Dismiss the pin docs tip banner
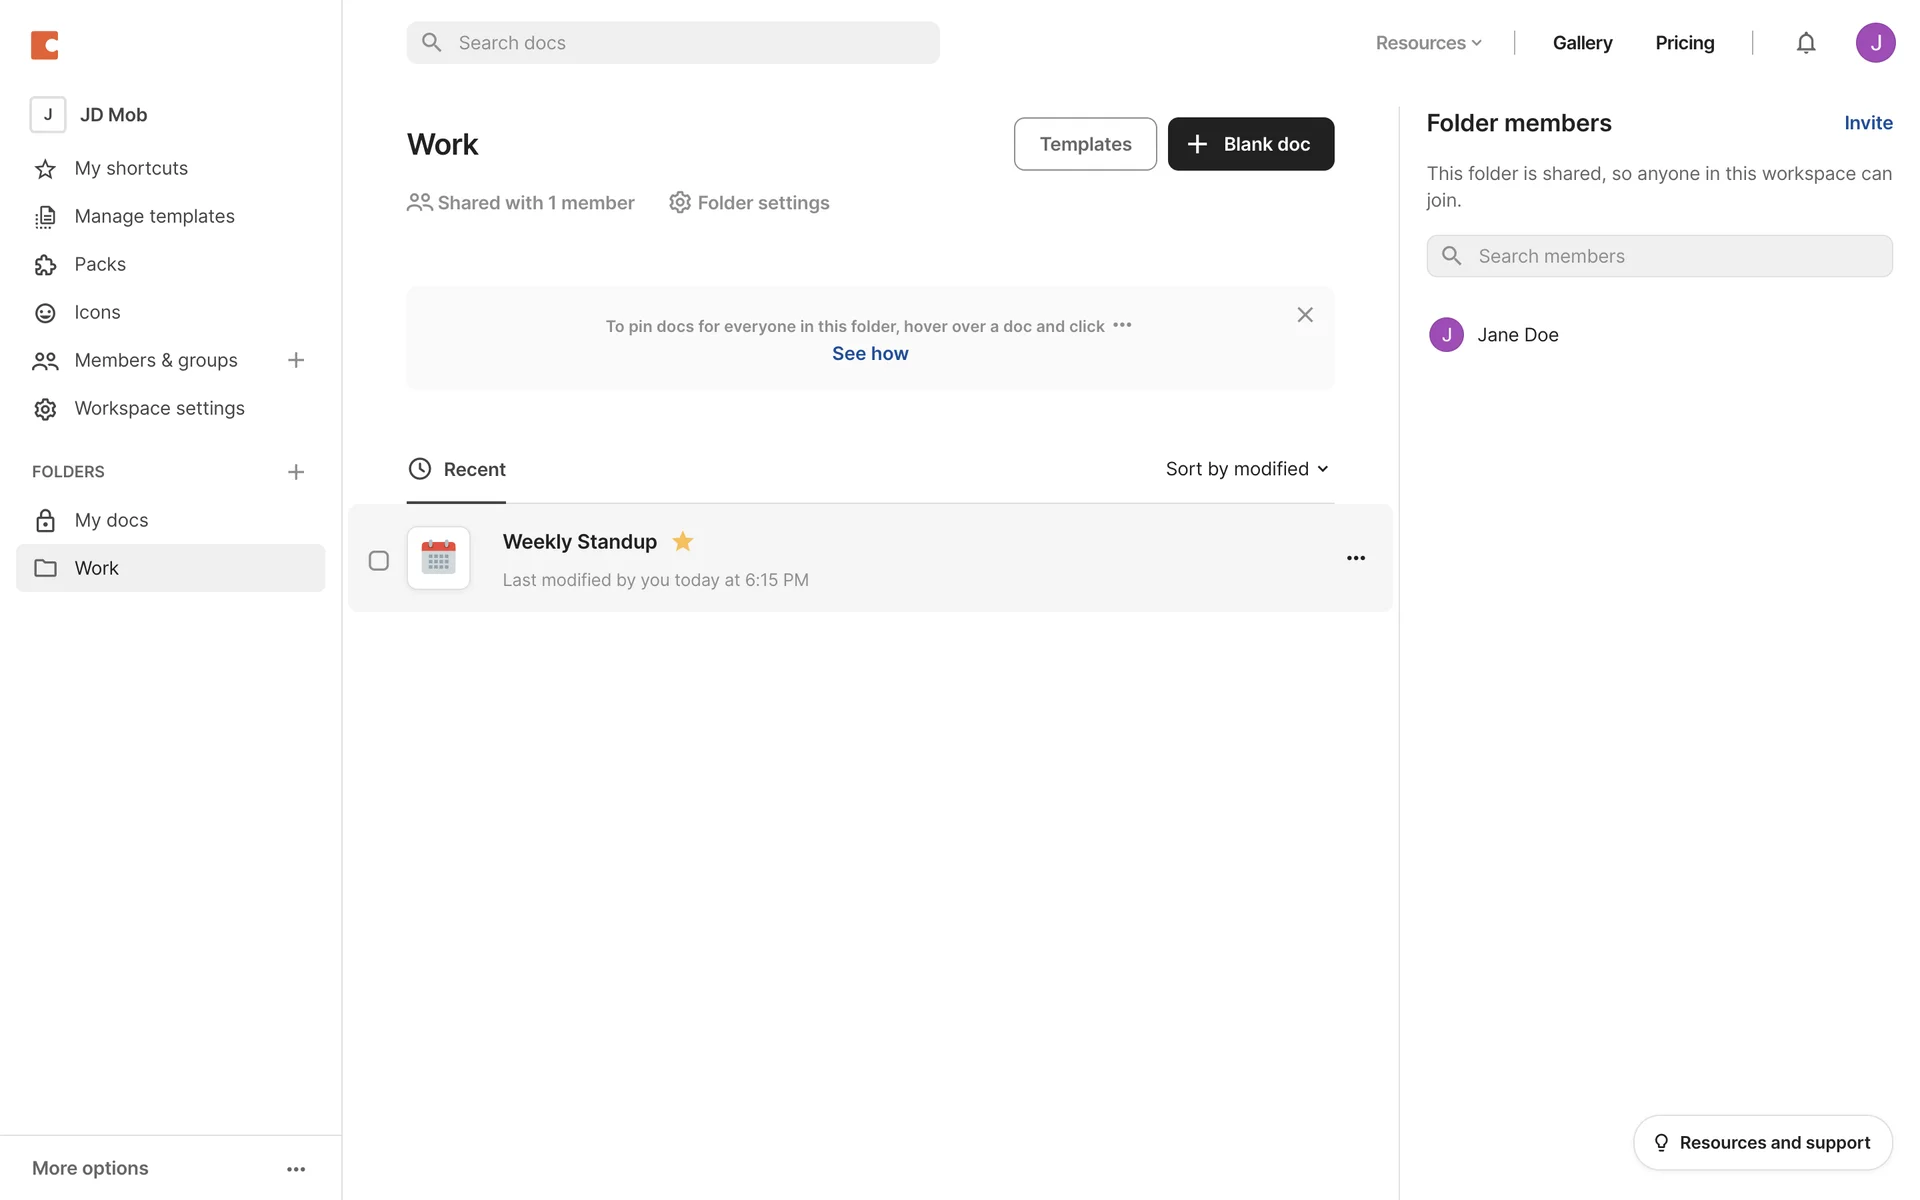This screenshot has width=1920, height=1200. coord(1304,315)
